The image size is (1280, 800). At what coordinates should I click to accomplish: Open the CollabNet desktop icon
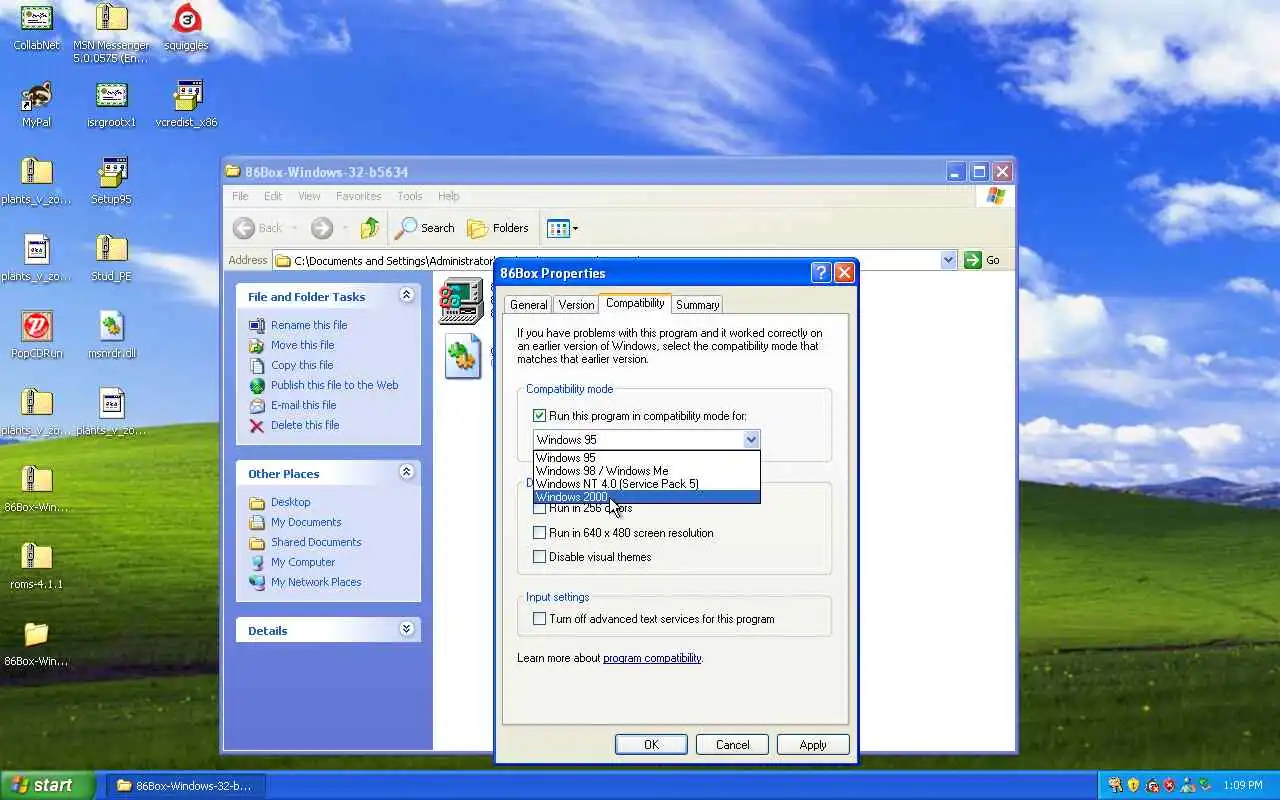[37, 19]
